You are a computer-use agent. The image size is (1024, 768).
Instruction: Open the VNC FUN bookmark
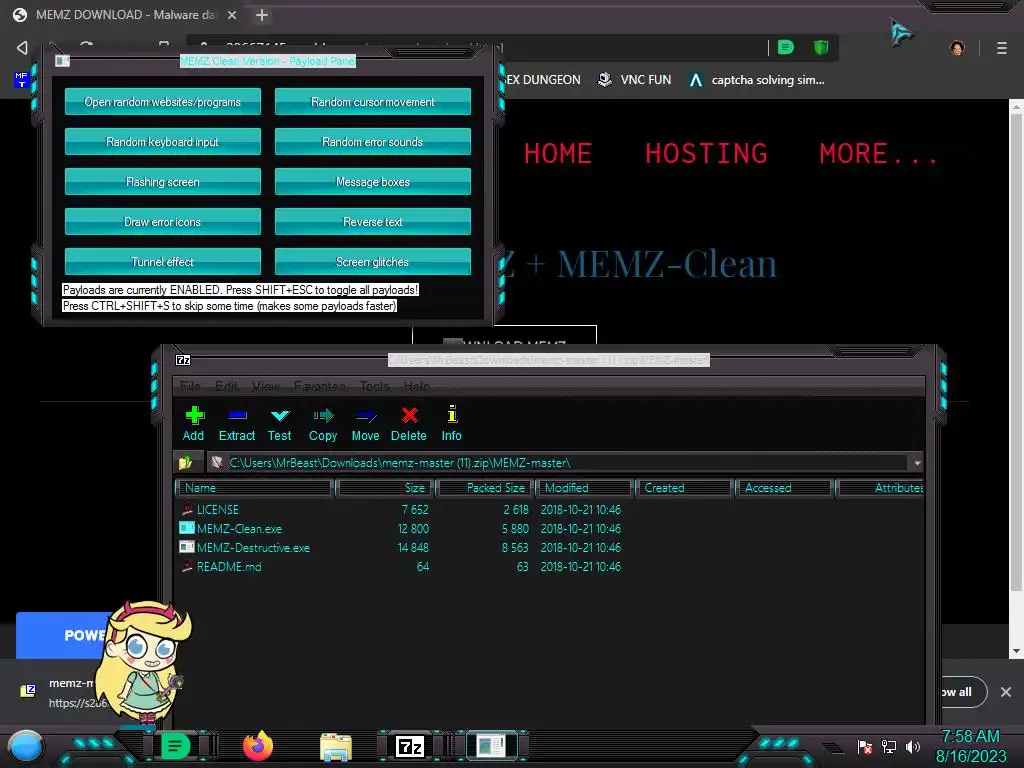[x=635, y=80]
